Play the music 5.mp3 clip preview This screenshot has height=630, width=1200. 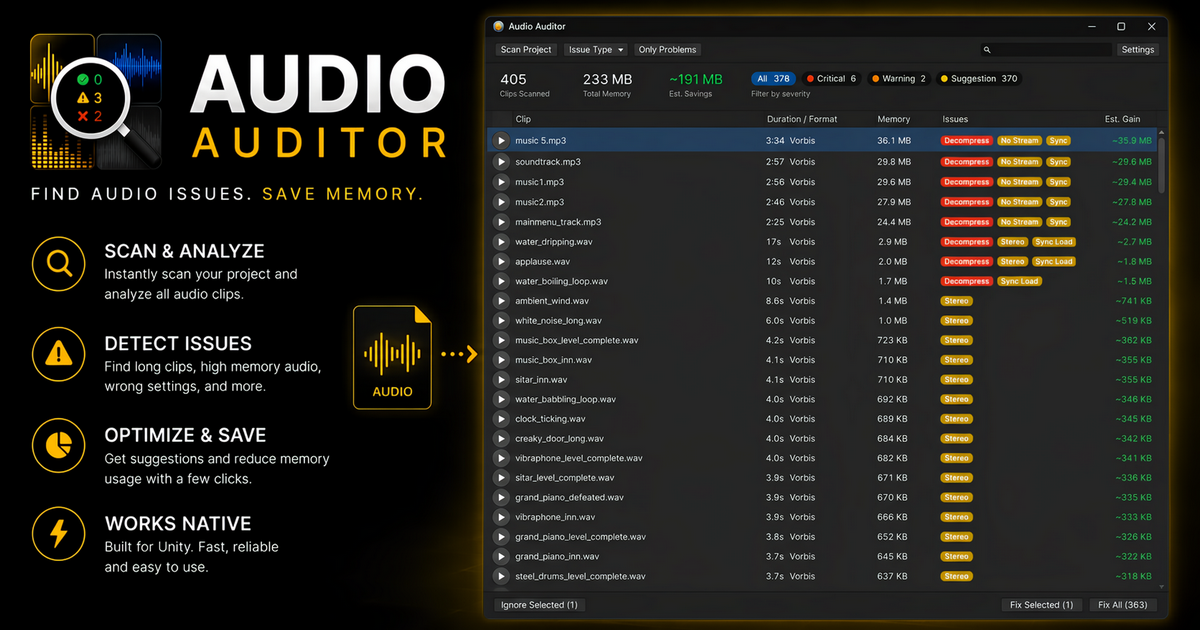tap(502, 141)
